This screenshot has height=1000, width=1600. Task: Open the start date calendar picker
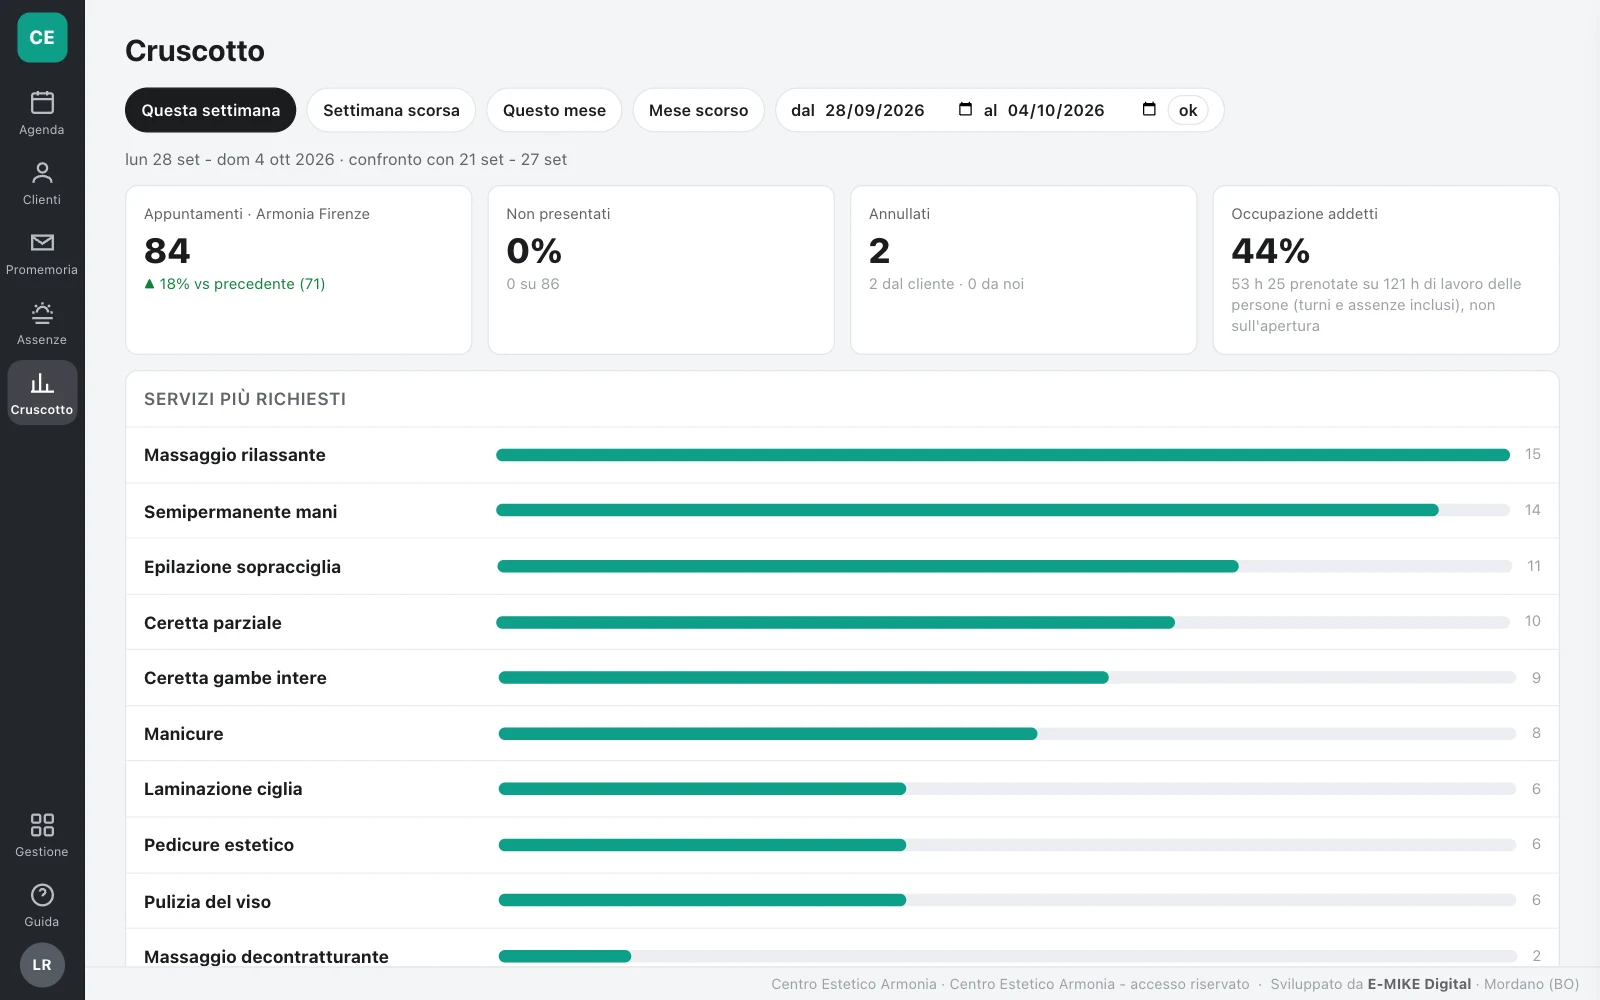[x=965, y=109]
